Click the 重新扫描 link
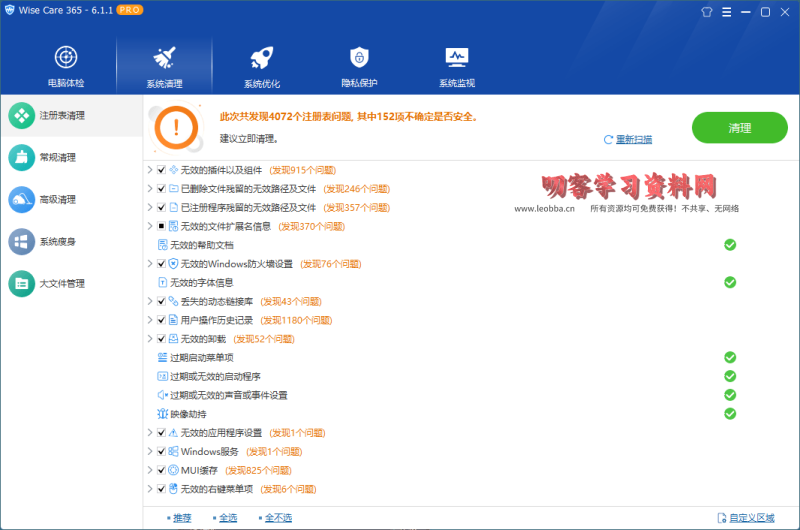 click(634, 139)
